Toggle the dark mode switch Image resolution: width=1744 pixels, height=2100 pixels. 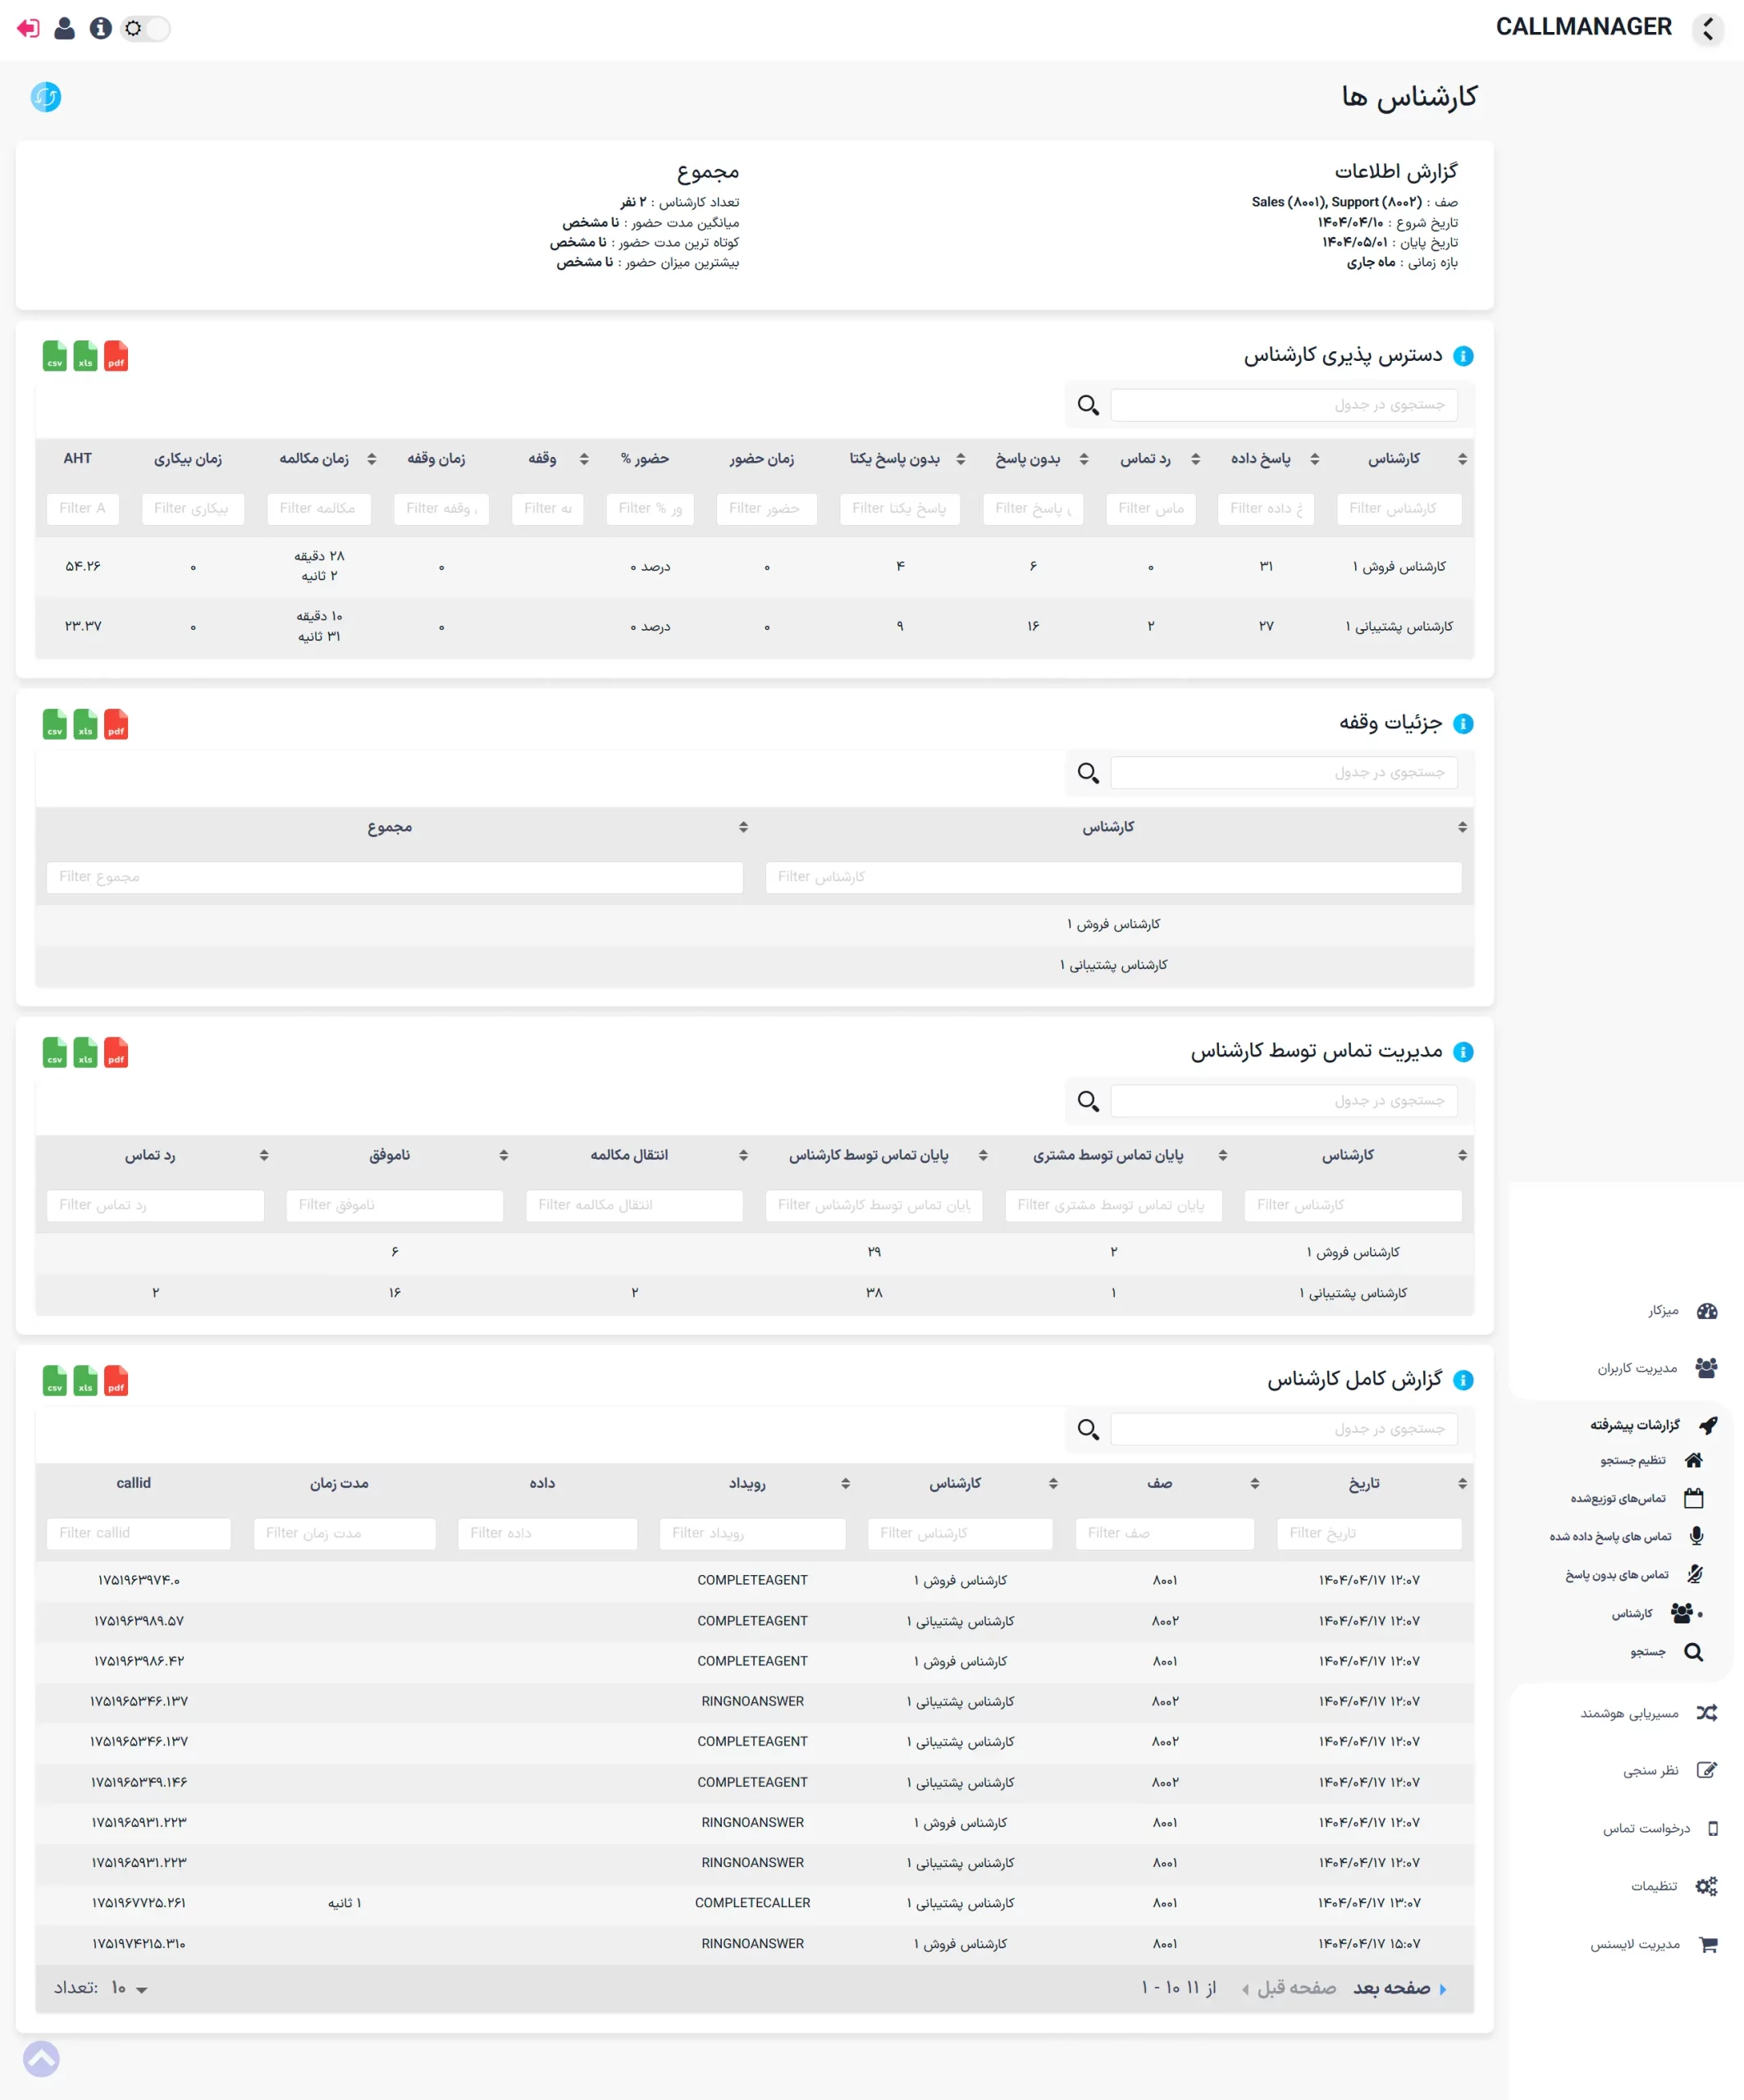pyautogui.click(x=146, y=28)
